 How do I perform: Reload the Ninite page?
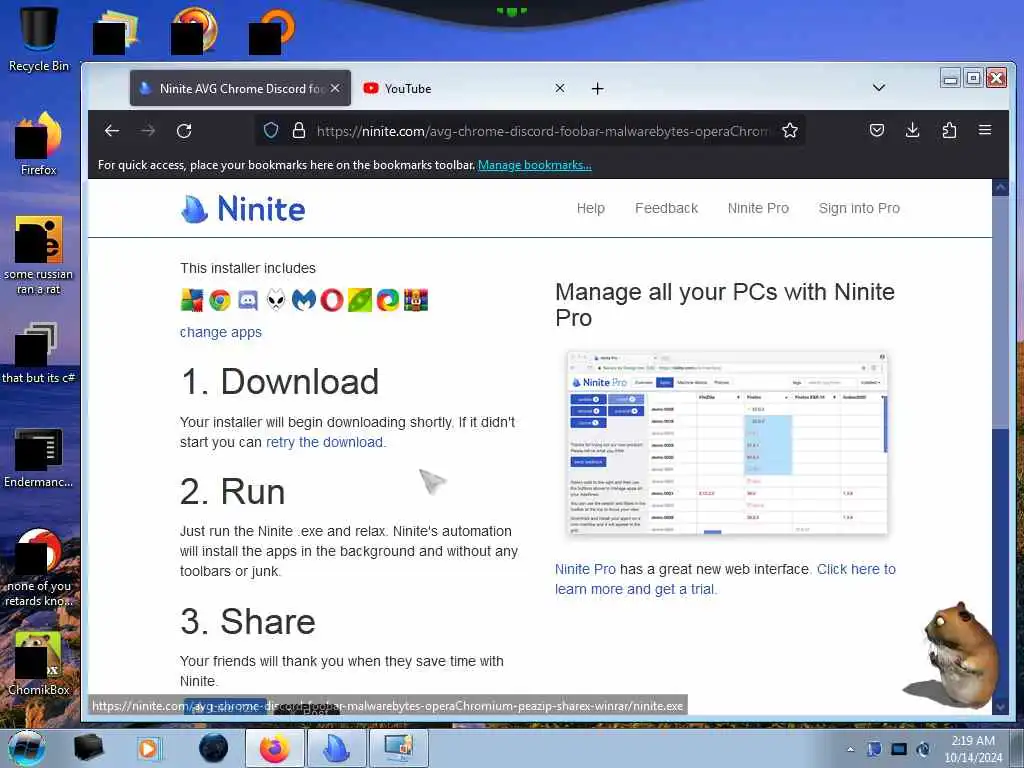(184, 131)
